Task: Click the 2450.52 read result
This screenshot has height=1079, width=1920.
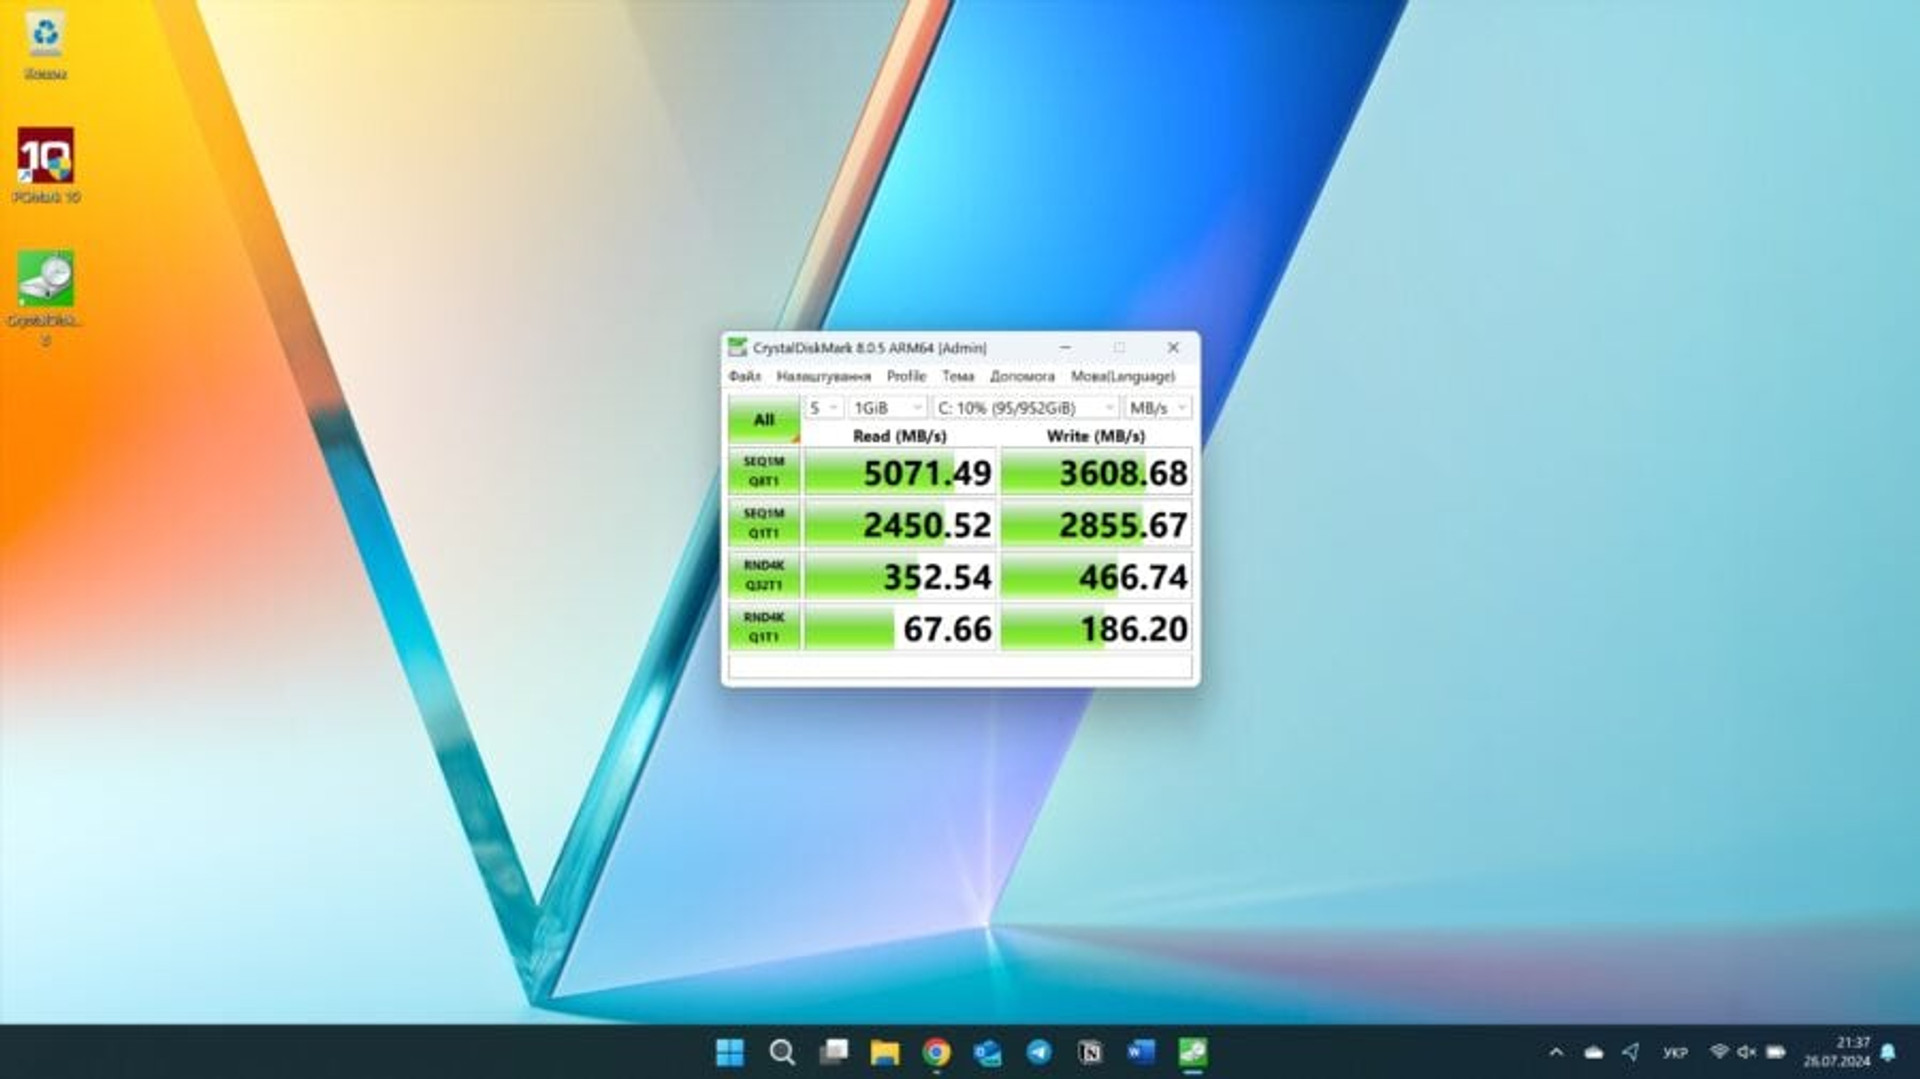Action: point(900,524)
